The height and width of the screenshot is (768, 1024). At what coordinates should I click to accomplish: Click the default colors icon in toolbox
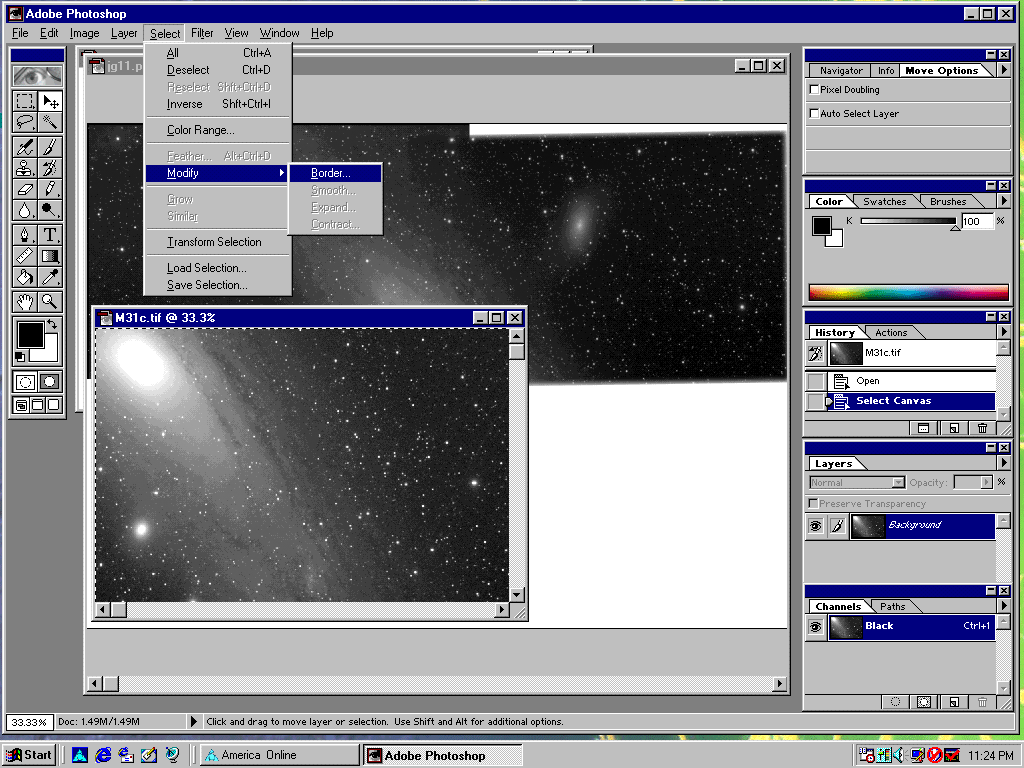pyautogui.click(x=20, y=357)
